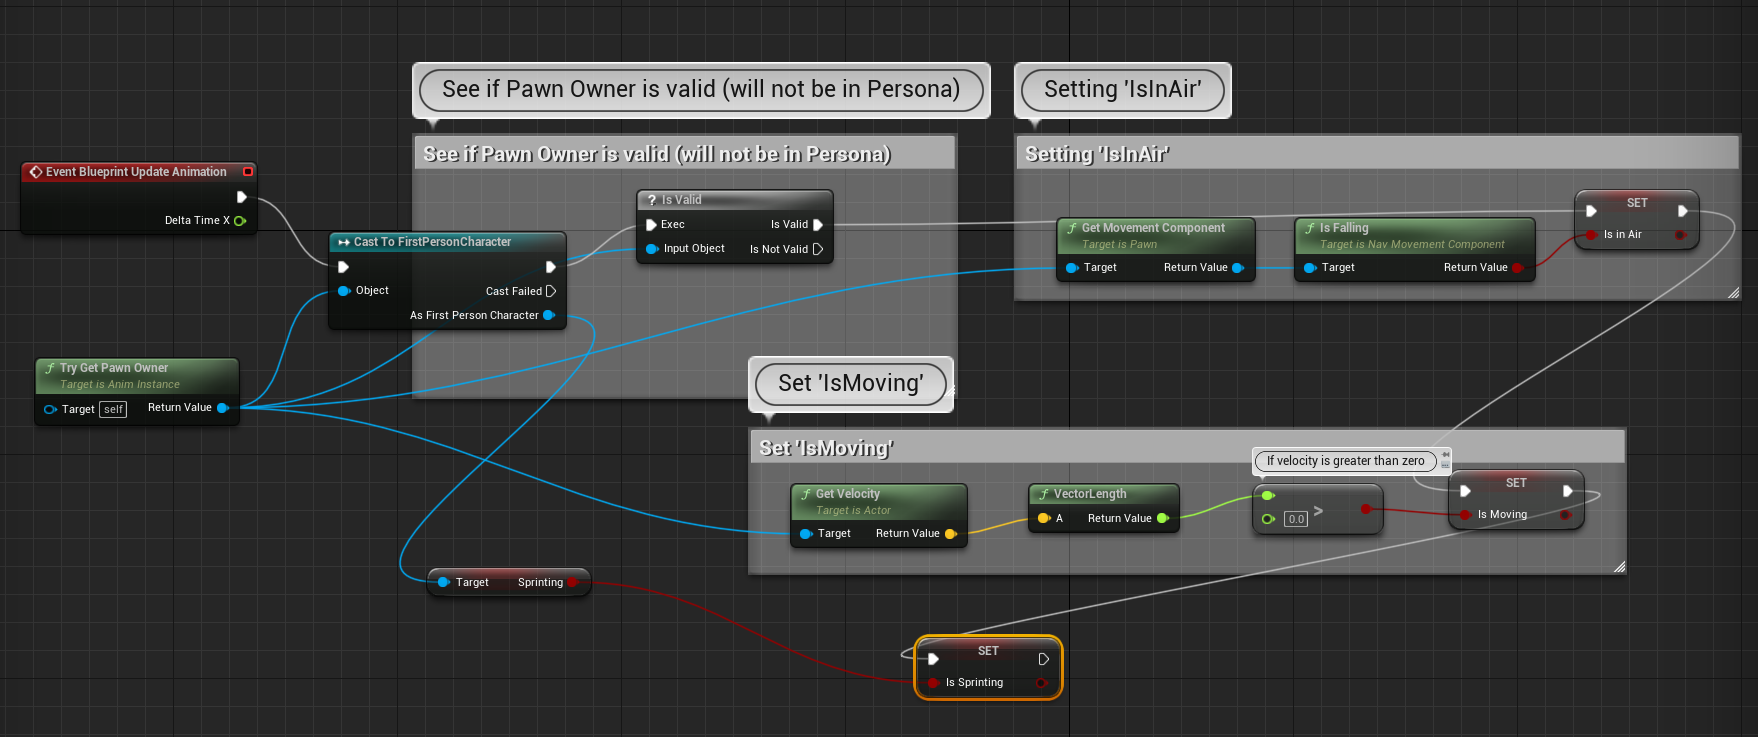Select the Return Value pin of Try Get Pawn Owner
This screenshot has height=737, width=1758.
point(223,408)
